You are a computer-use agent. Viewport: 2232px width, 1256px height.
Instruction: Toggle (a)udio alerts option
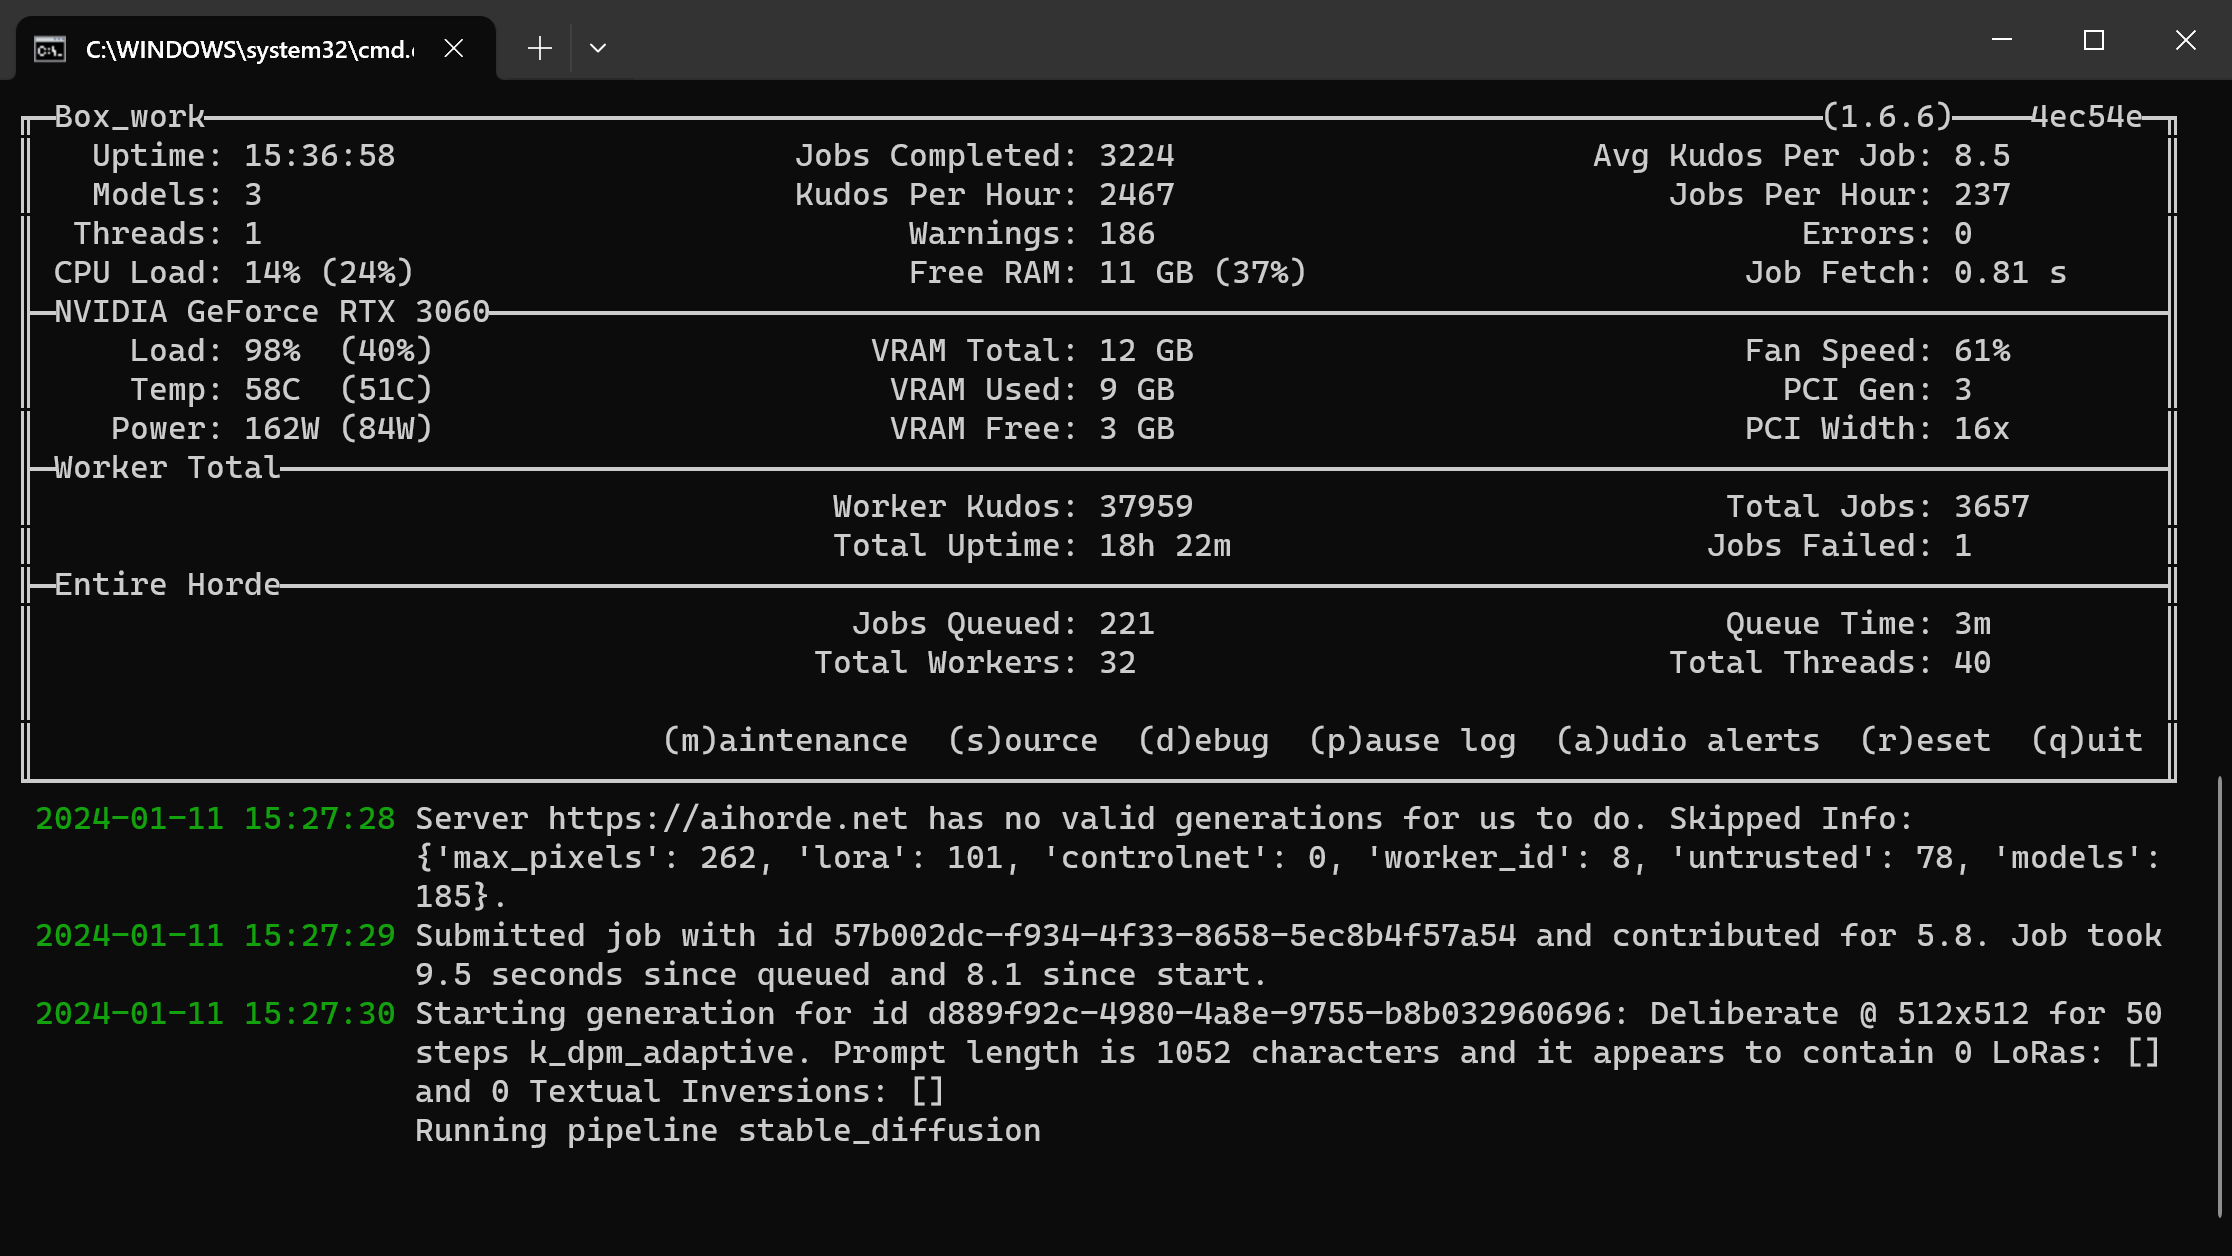pos(1688,740)
